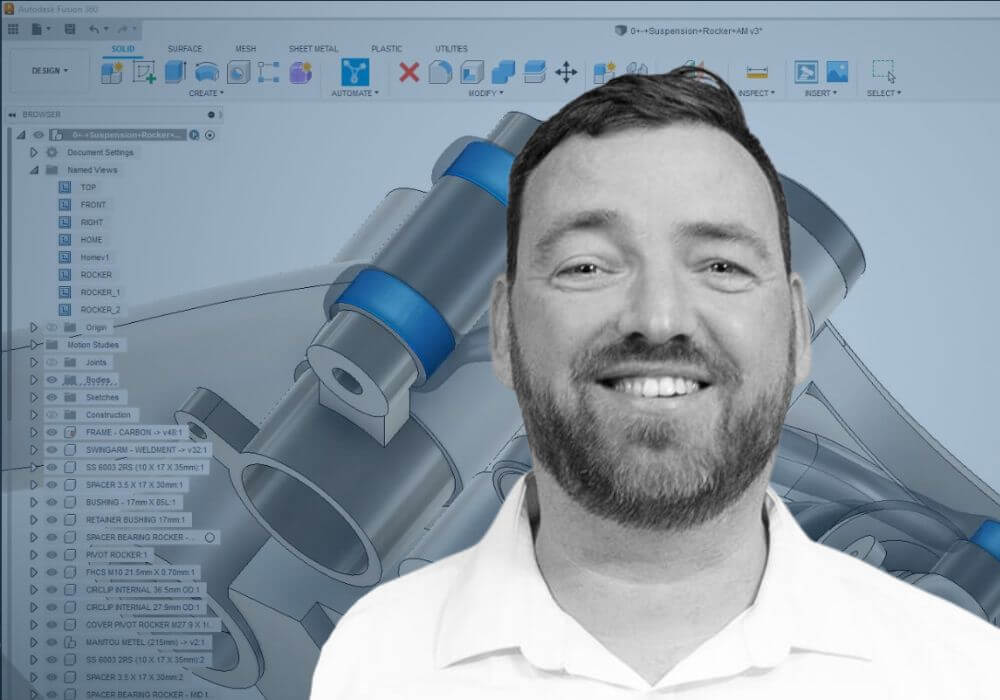Image resolution: width=1000 pixels, height=700 pixels.
Task: Expand the Document Settings node
Action: 34,153
